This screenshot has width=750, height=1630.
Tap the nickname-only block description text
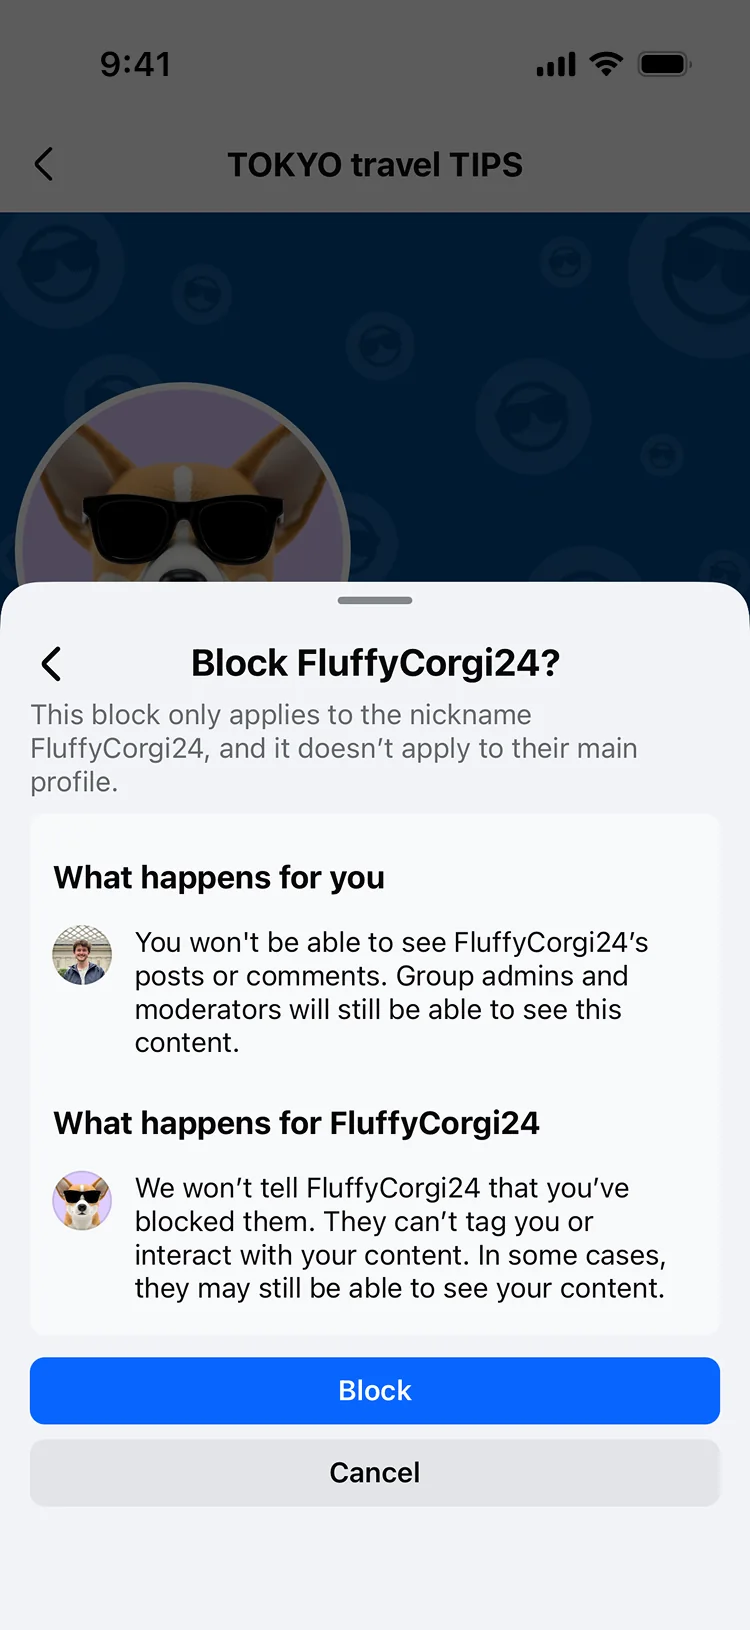coord(334,748)
